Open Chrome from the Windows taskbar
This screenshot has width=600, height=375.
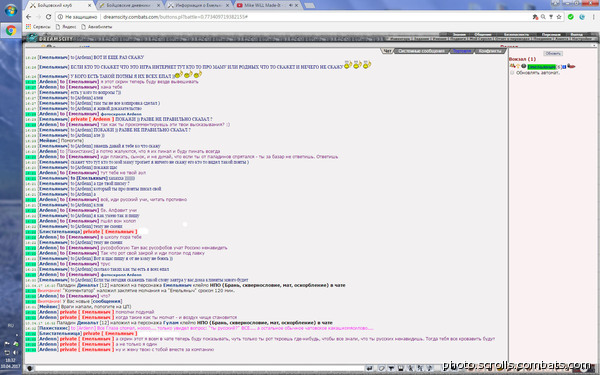click(x=11, y=31)
